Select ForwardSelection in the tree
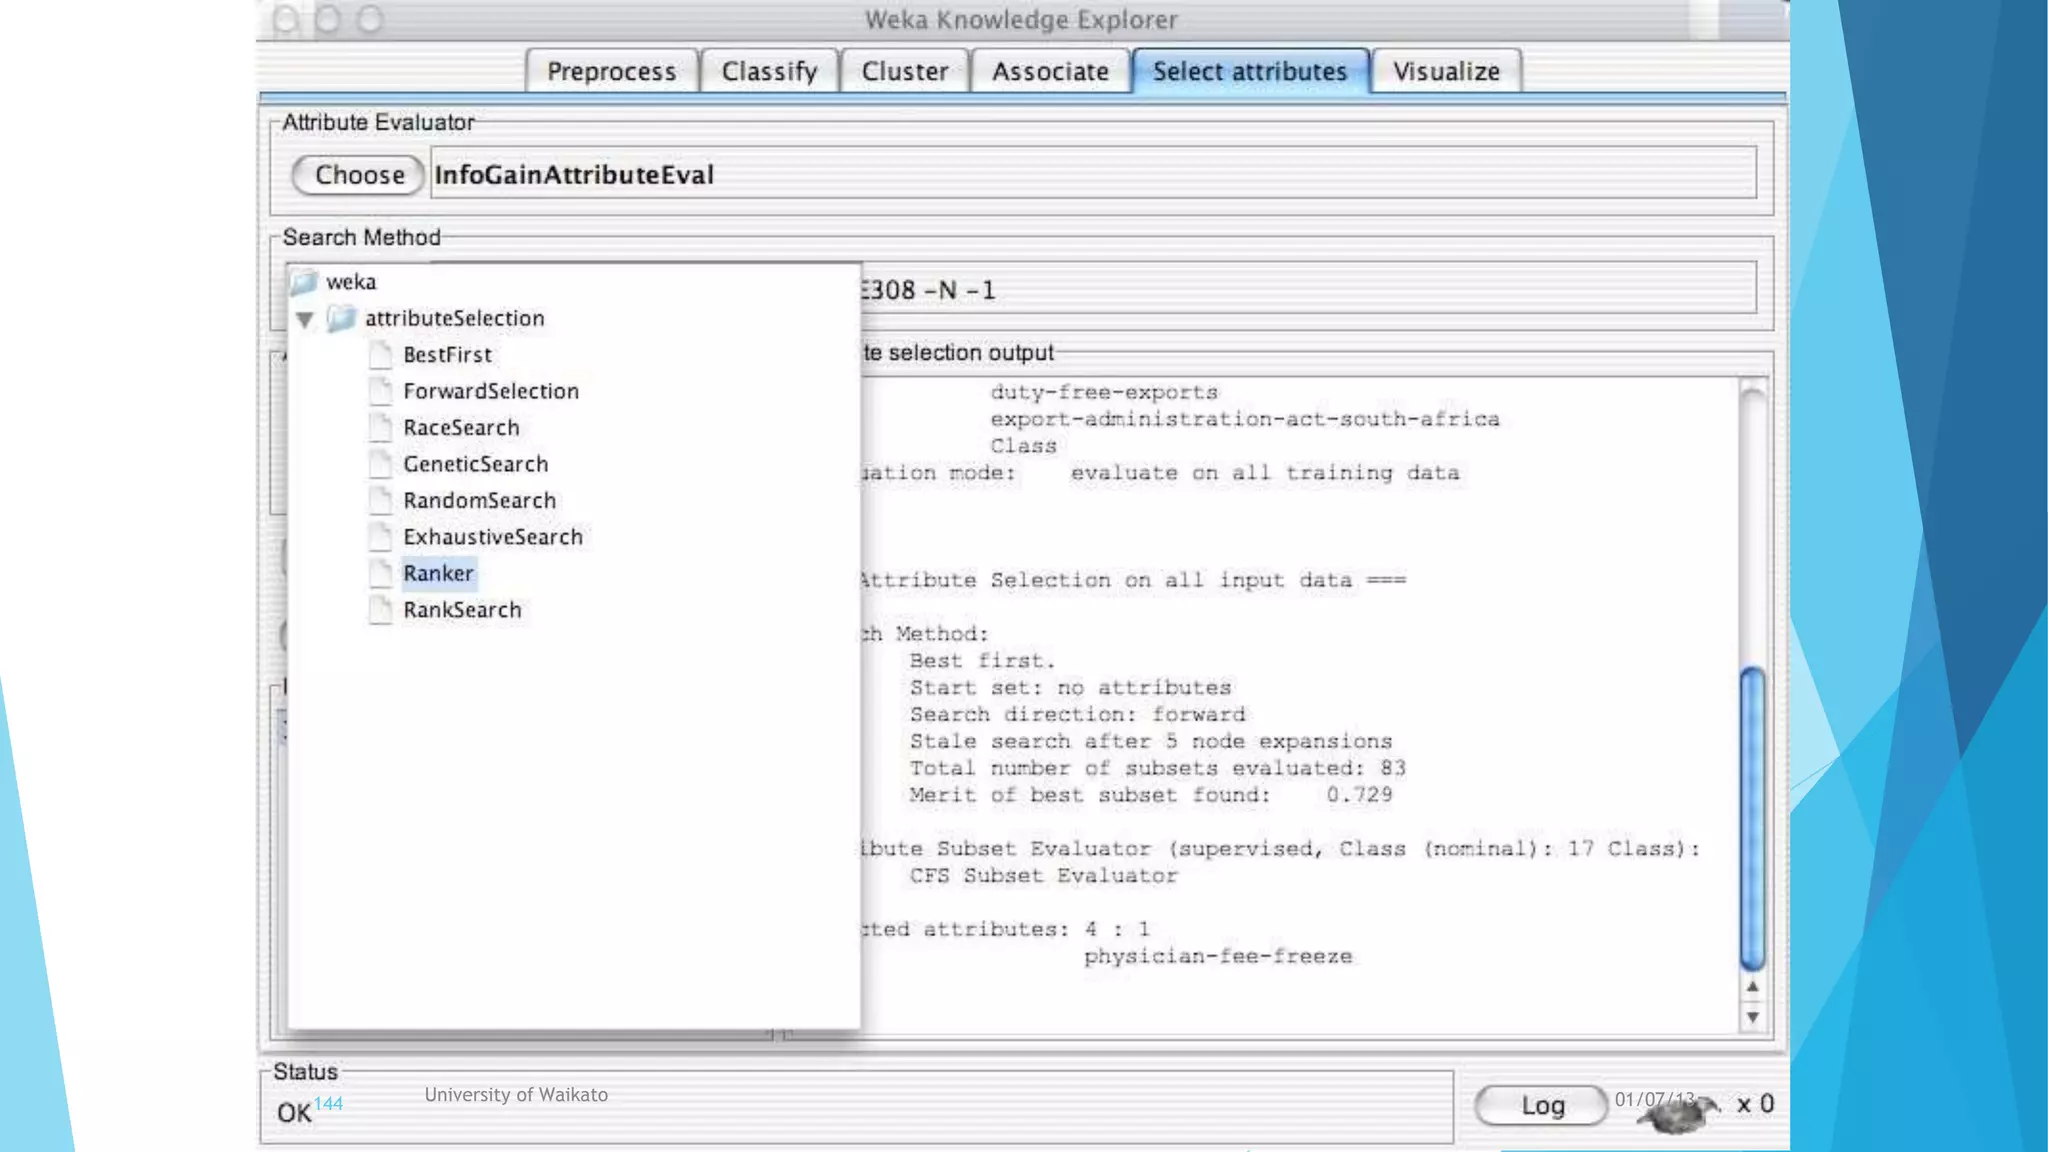Viewport: 2048px width, 1152px height. point(490,392)
